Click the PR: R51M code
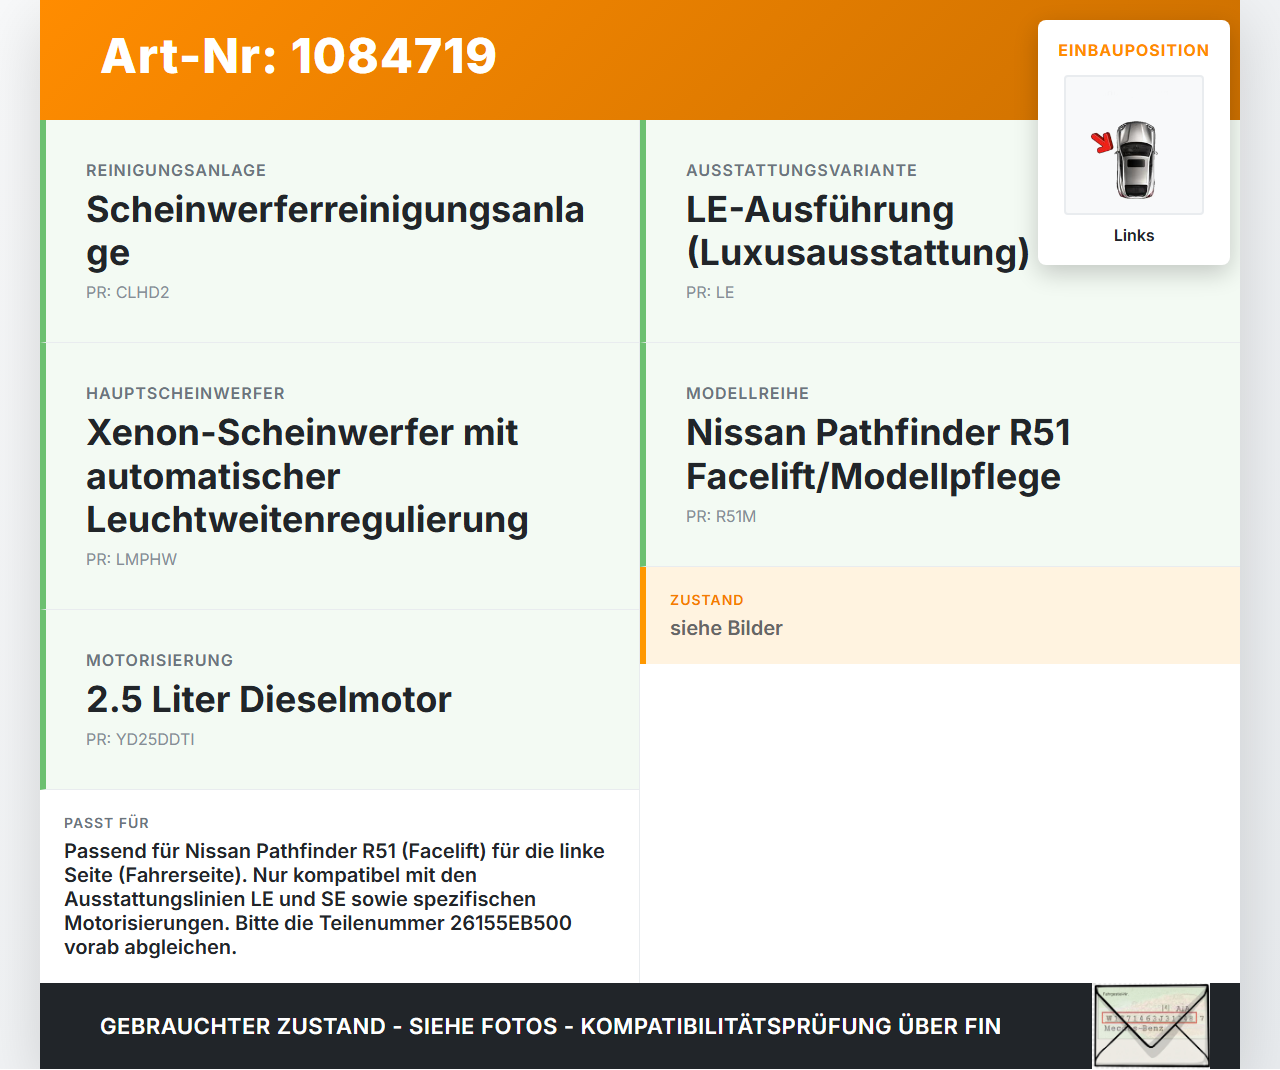1280x1070 pixels. pos(721,516)
